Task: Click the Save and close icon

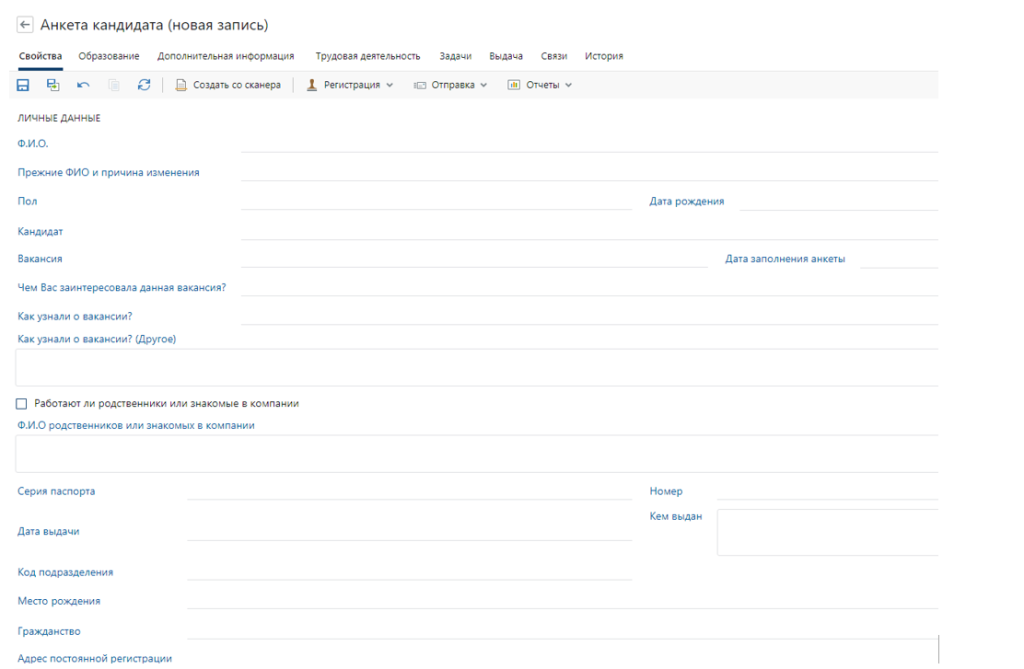Action: [x=53, y=85]
